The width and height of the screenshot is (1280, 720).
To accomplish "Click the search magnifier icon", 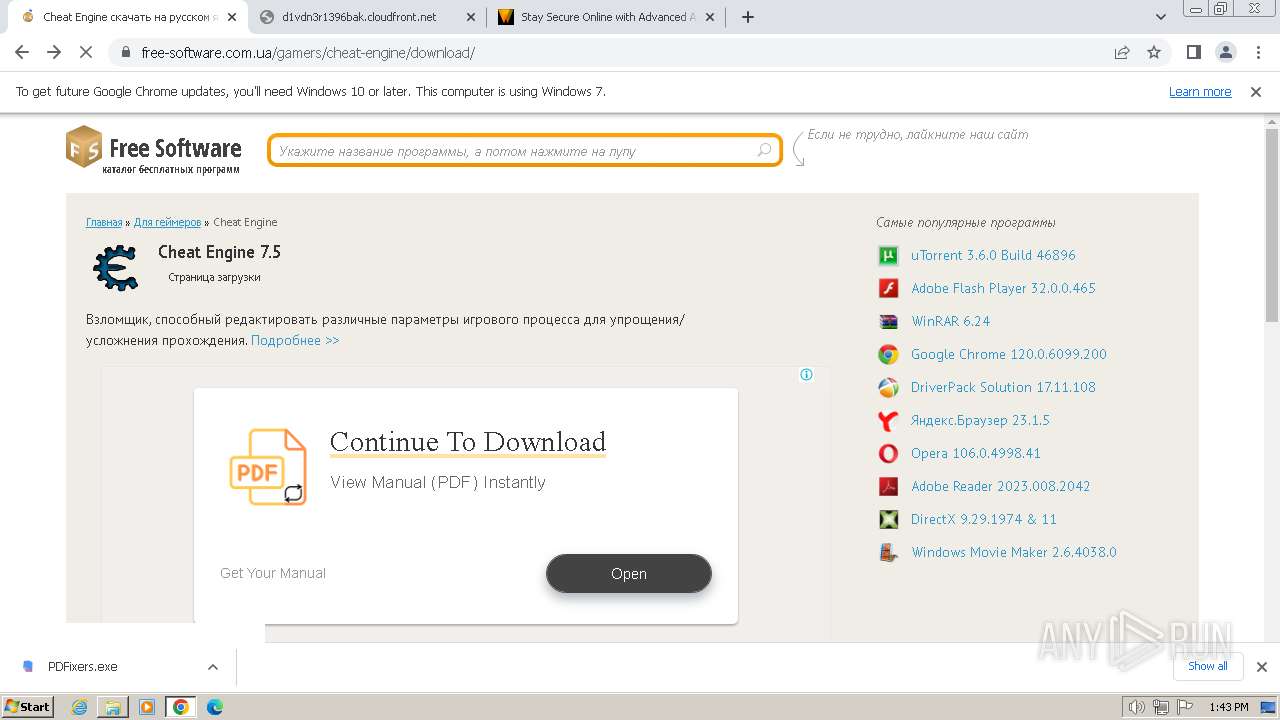I will (x=765, y=150).
